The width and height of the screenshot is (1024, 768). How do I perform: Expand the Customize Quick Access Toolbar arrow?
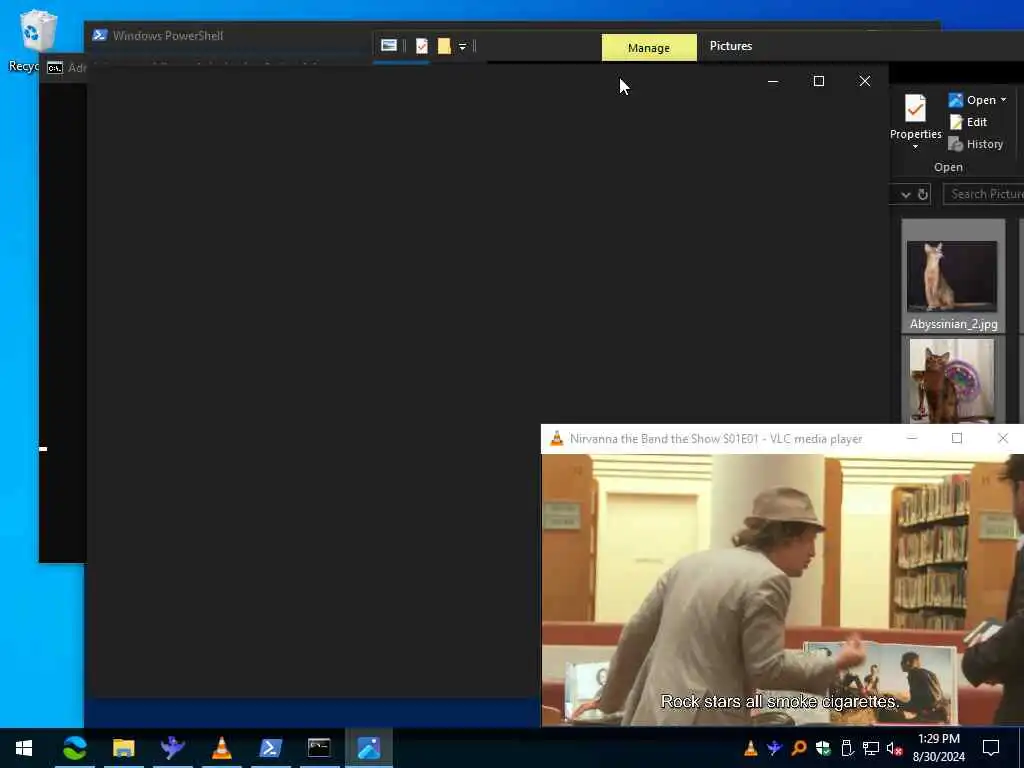coord(462,46)
